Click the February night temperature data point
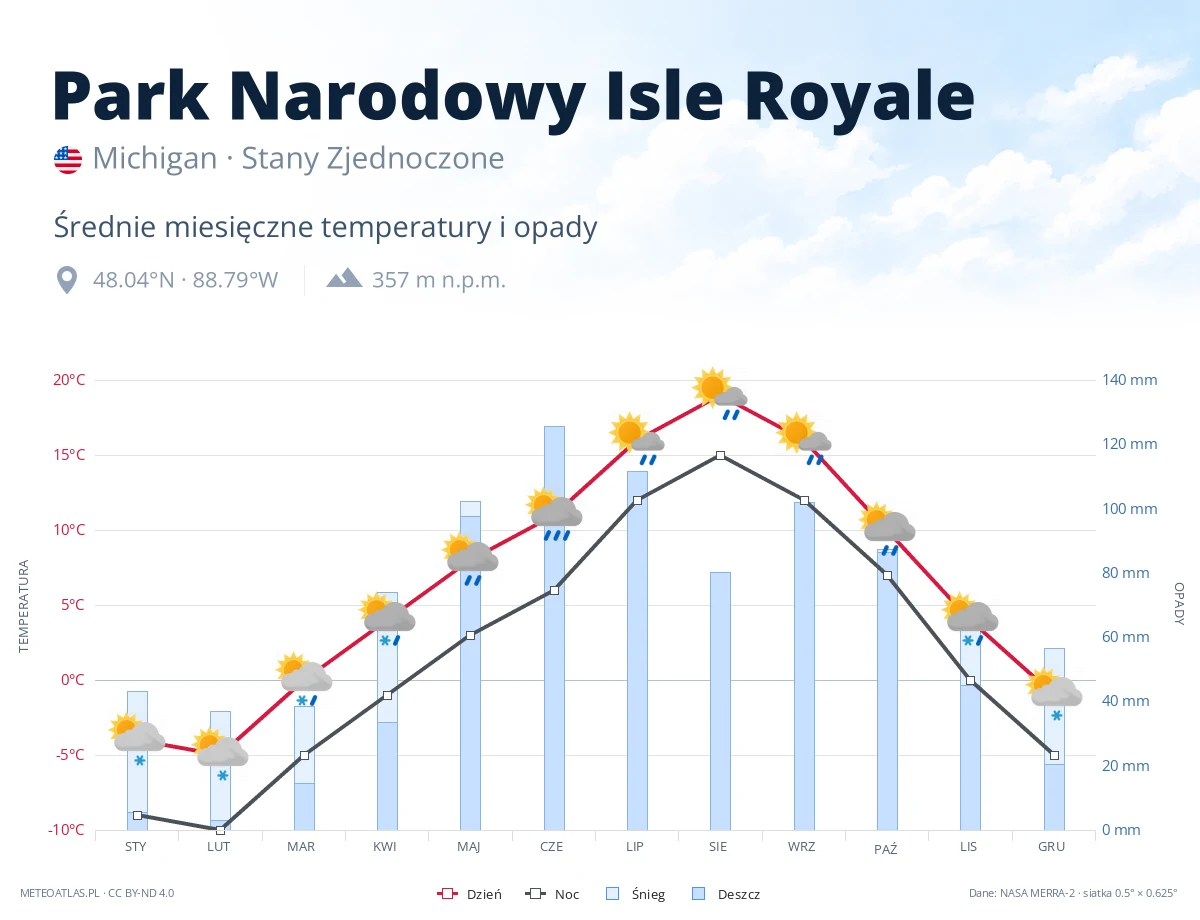Image resolution: width=1200 pixels, height=920 pixels. (x=220, y=829)
